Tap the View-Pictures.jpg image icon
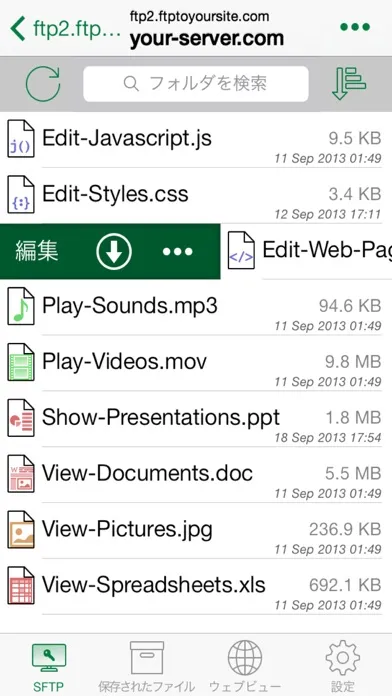This screenshot has width=392, height=696. click(x=21, y=530)
